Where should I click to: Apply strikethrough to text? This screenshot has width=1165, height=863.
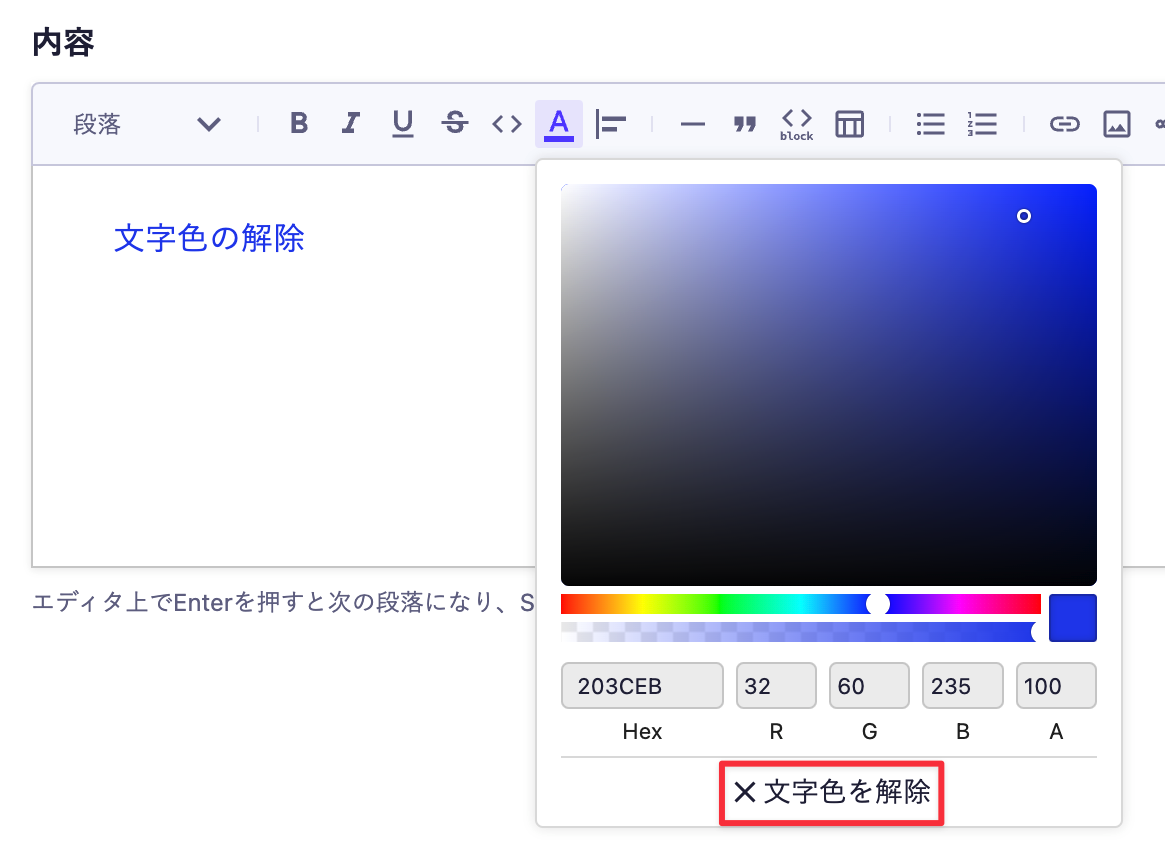(x=454, y=123)
